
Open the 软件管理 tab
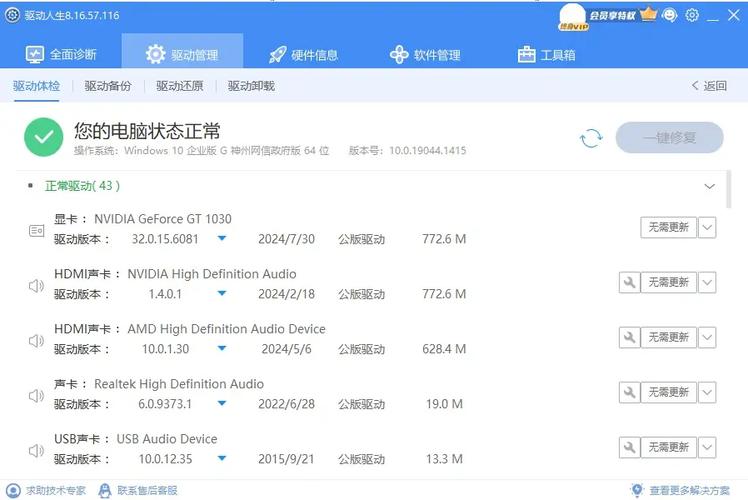pyautogui.click(x=425, y=55)
